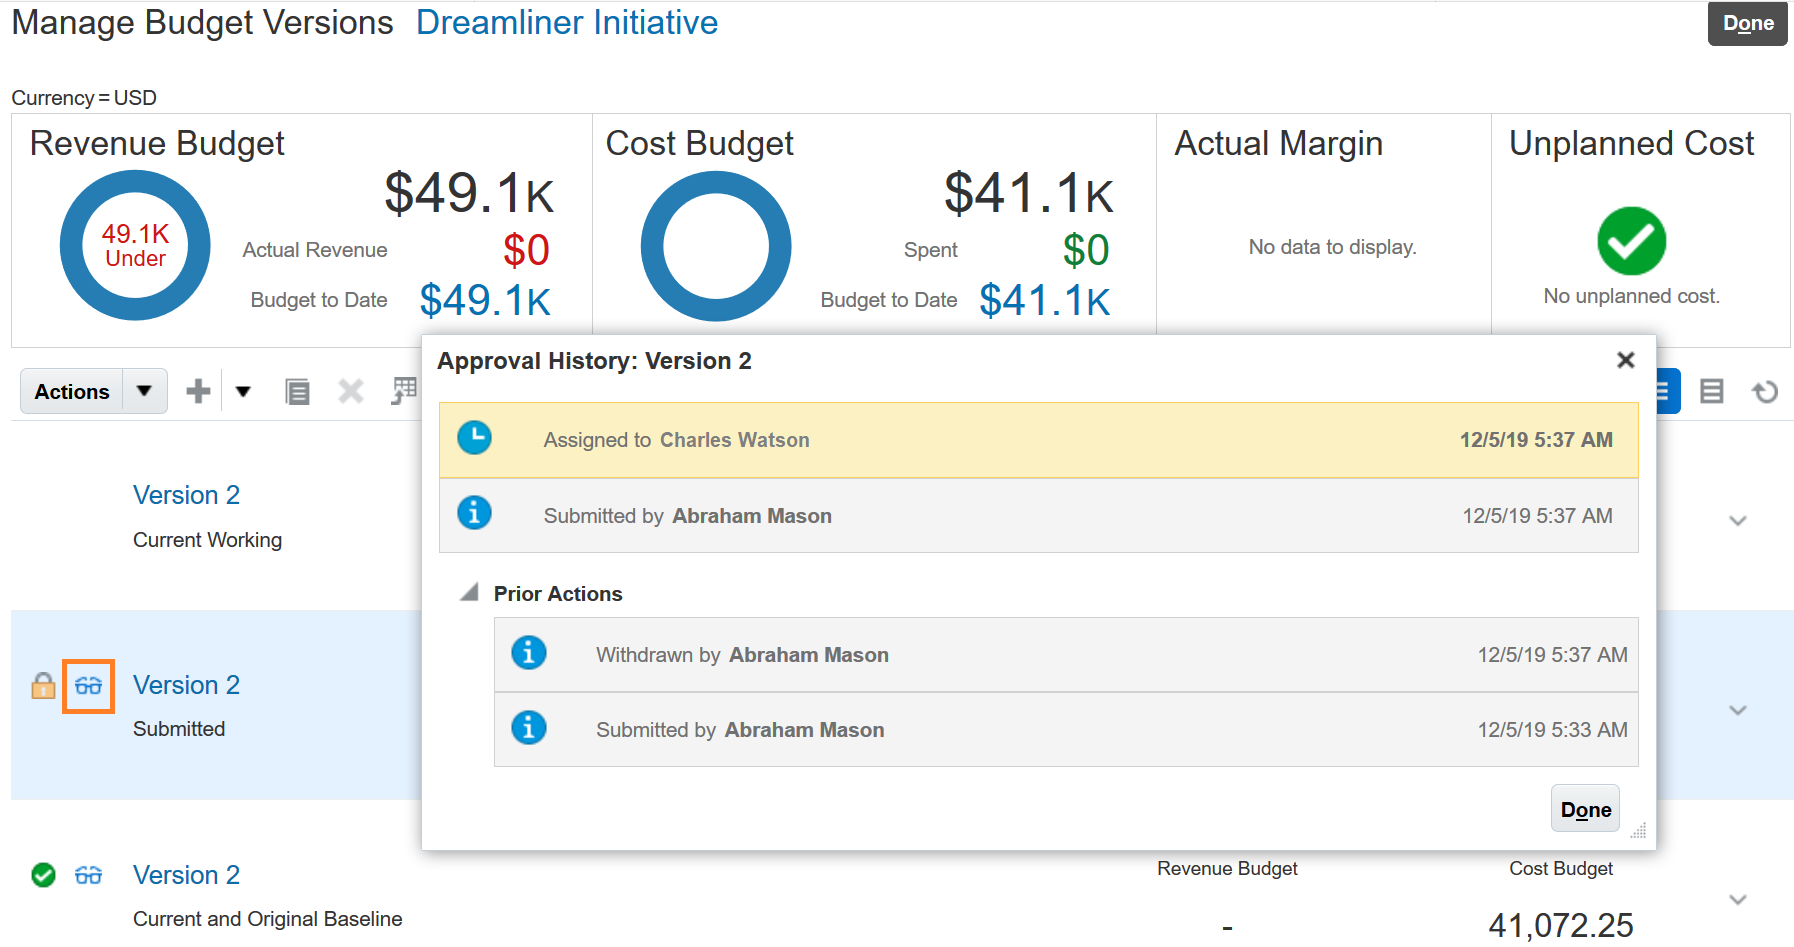Image resolution: width=1794 pixels, height=947 pixels.
Task: Click the lock icon beside Submitted Version 2
Action: [x=43, y=686]
